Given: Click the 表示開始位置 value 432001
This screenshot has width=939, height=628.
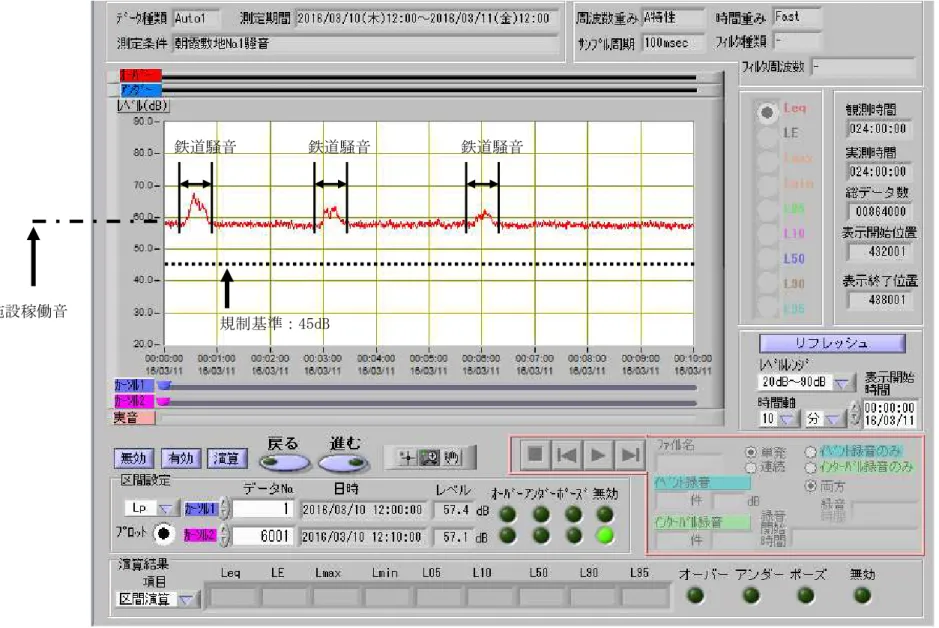Looking at the screenshot, I should click(879, 251).
